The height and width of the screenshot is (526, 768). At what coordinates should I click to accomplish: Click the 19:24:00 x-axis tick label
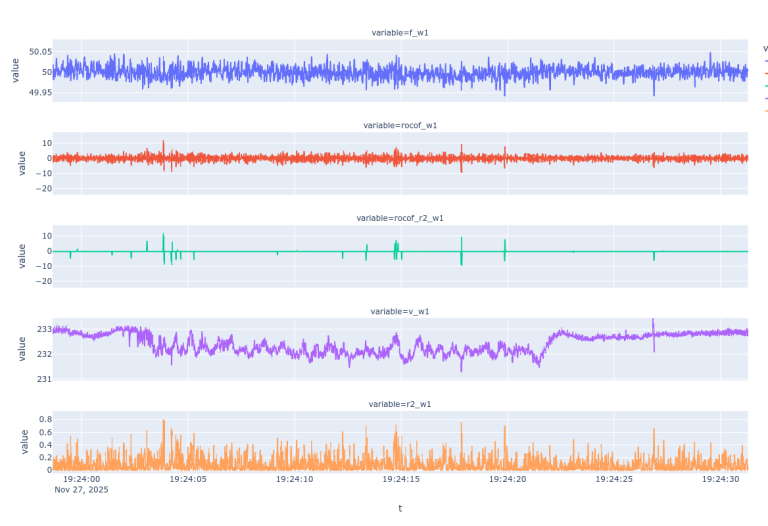tap(80, 479)
